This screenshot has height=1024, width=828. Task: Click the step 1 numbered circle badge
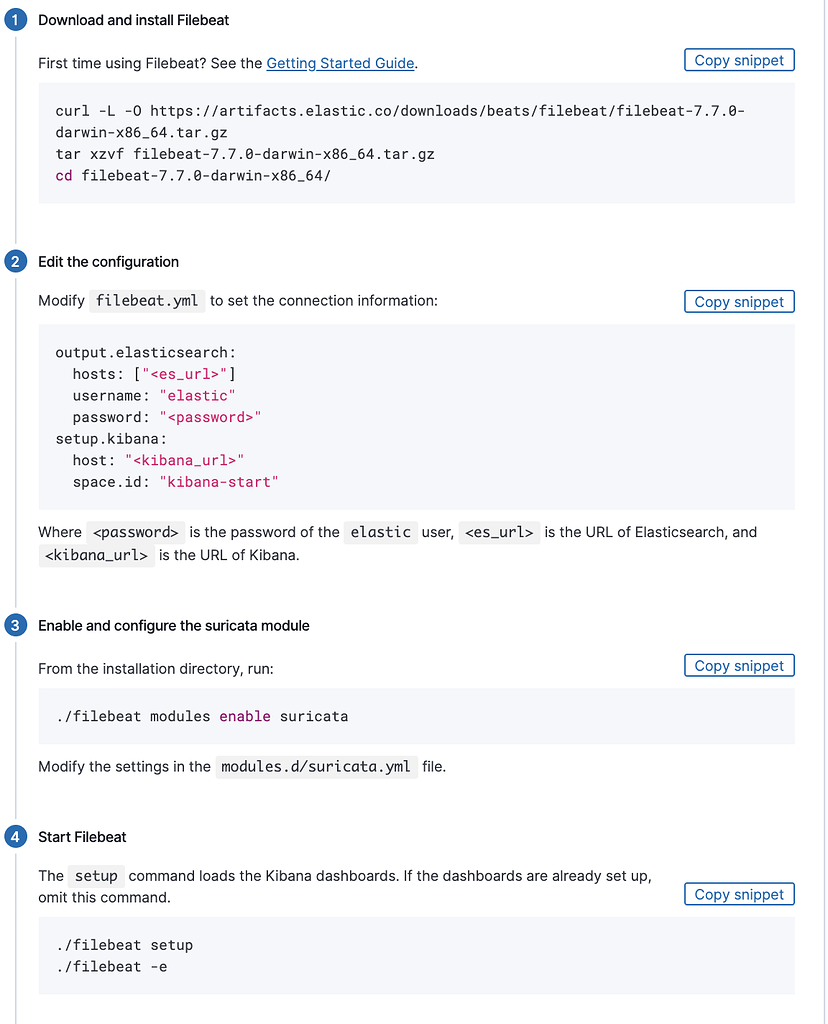tap(15, 19)
